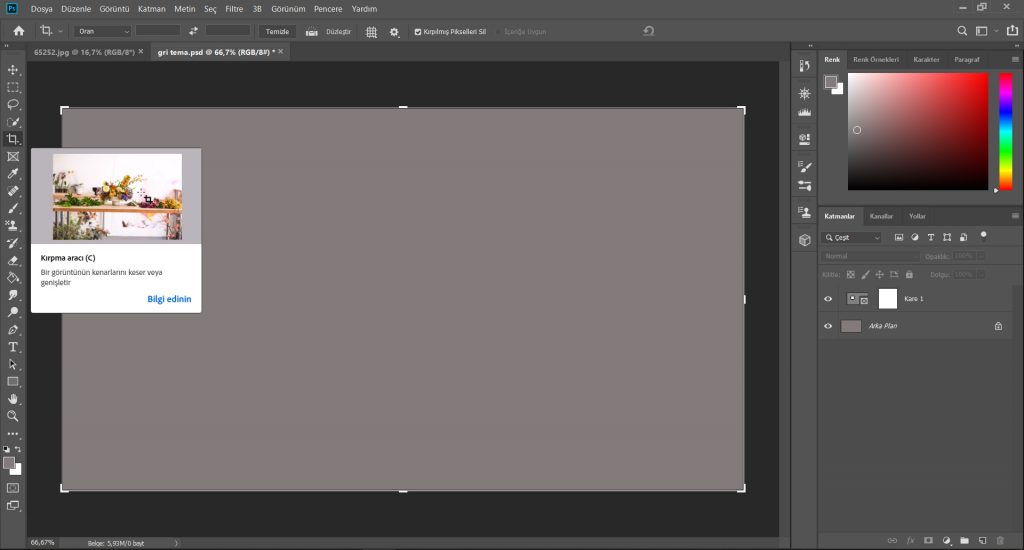This screenshot has height=550, width=1024.
Task: Activate the Hand tool
Action: click(13, 399)
